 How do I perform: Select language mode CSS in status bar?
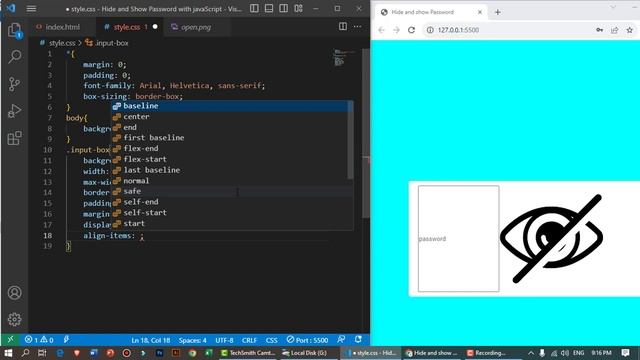click(x=271, y=340)
